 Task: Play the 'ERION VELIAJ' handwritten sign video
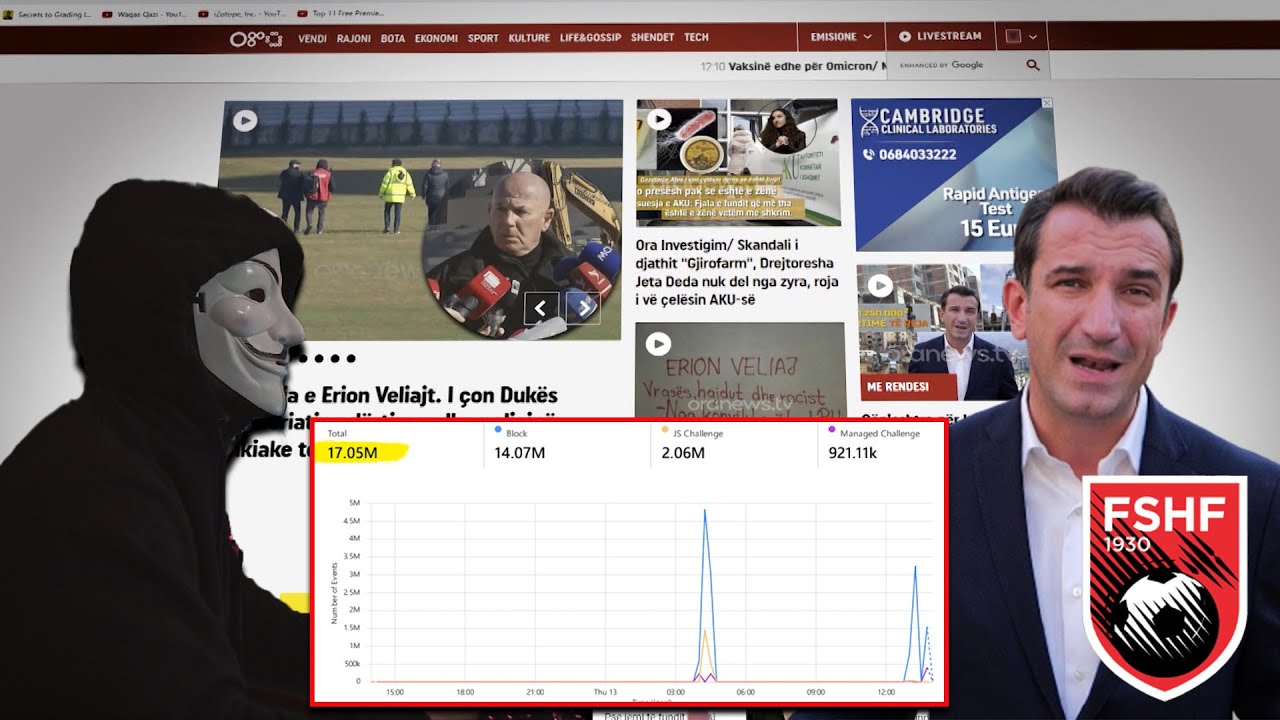coord(658,345)
